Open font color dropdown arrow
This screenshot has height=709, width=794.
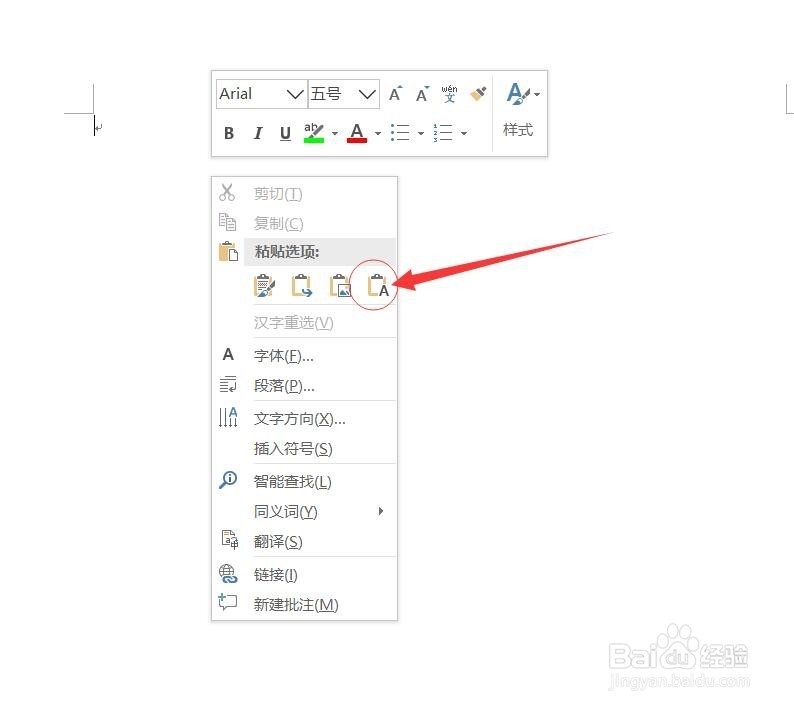pos(378,134)
